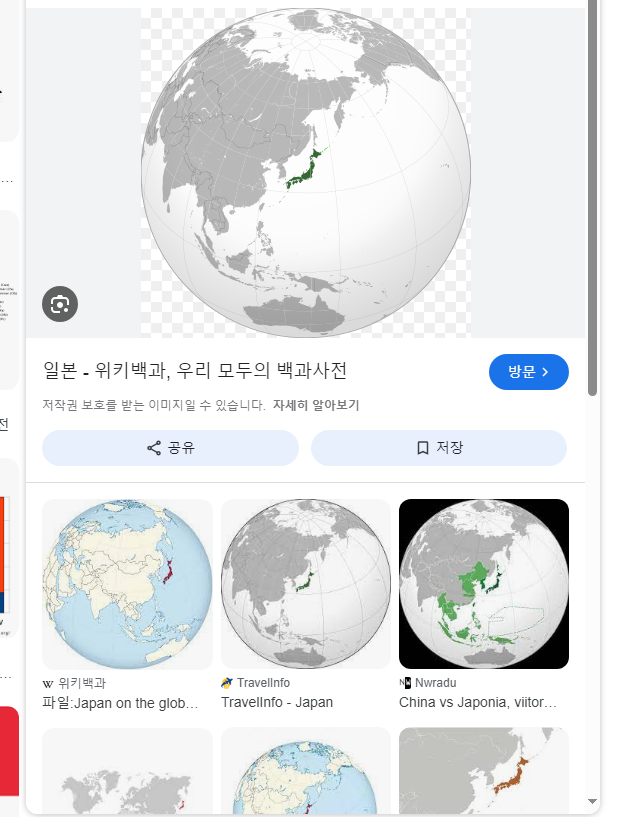Screen dimensions: 620x817
Task: Click the TravelInfo favicon icon
Action: (x=227, y=683)
